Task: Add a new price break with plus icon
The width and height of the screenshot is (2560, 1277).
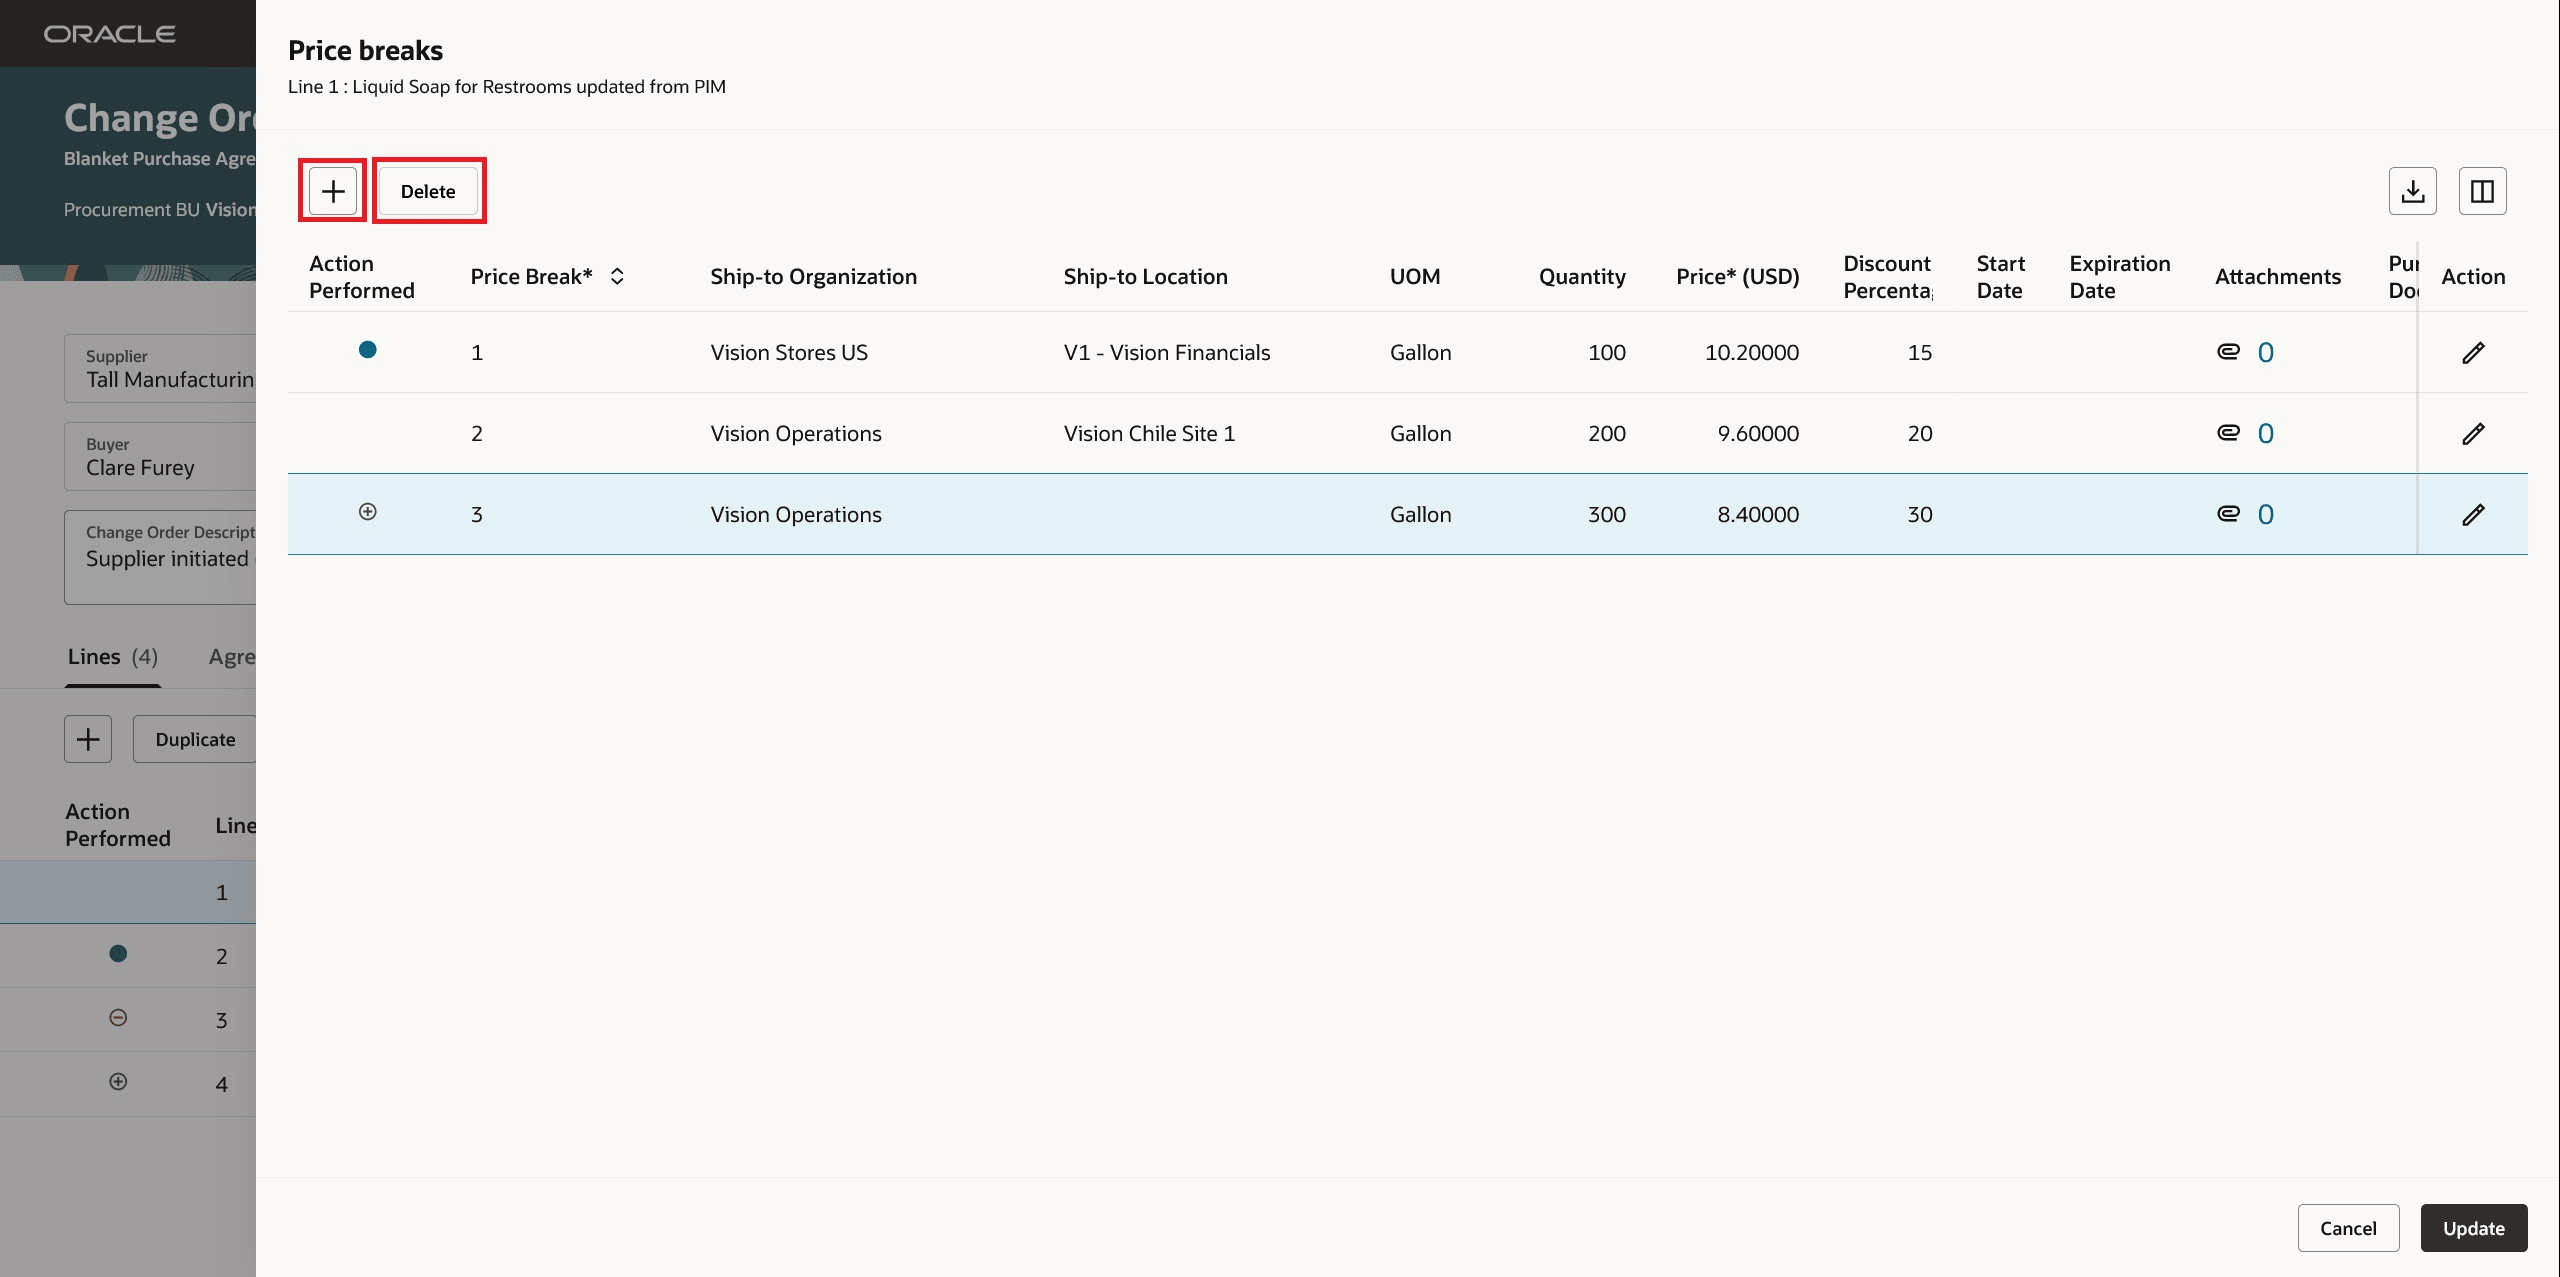Action: (332, 190)
